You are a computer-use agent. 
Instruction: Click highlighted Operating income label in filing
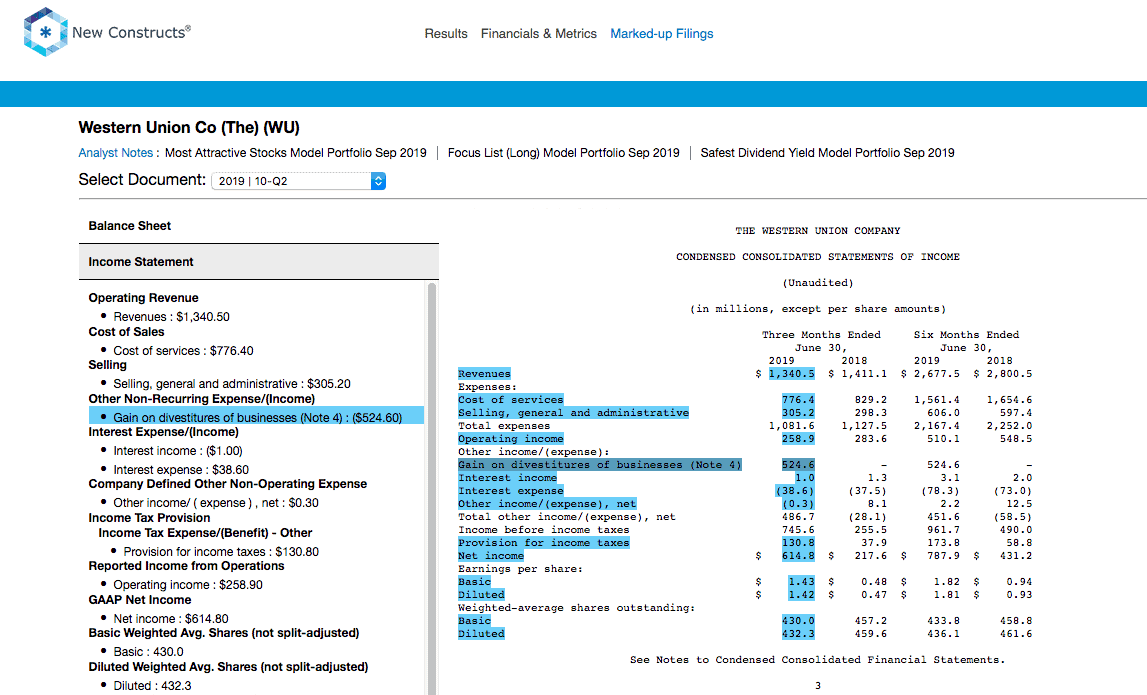click(x=511, y=439)
